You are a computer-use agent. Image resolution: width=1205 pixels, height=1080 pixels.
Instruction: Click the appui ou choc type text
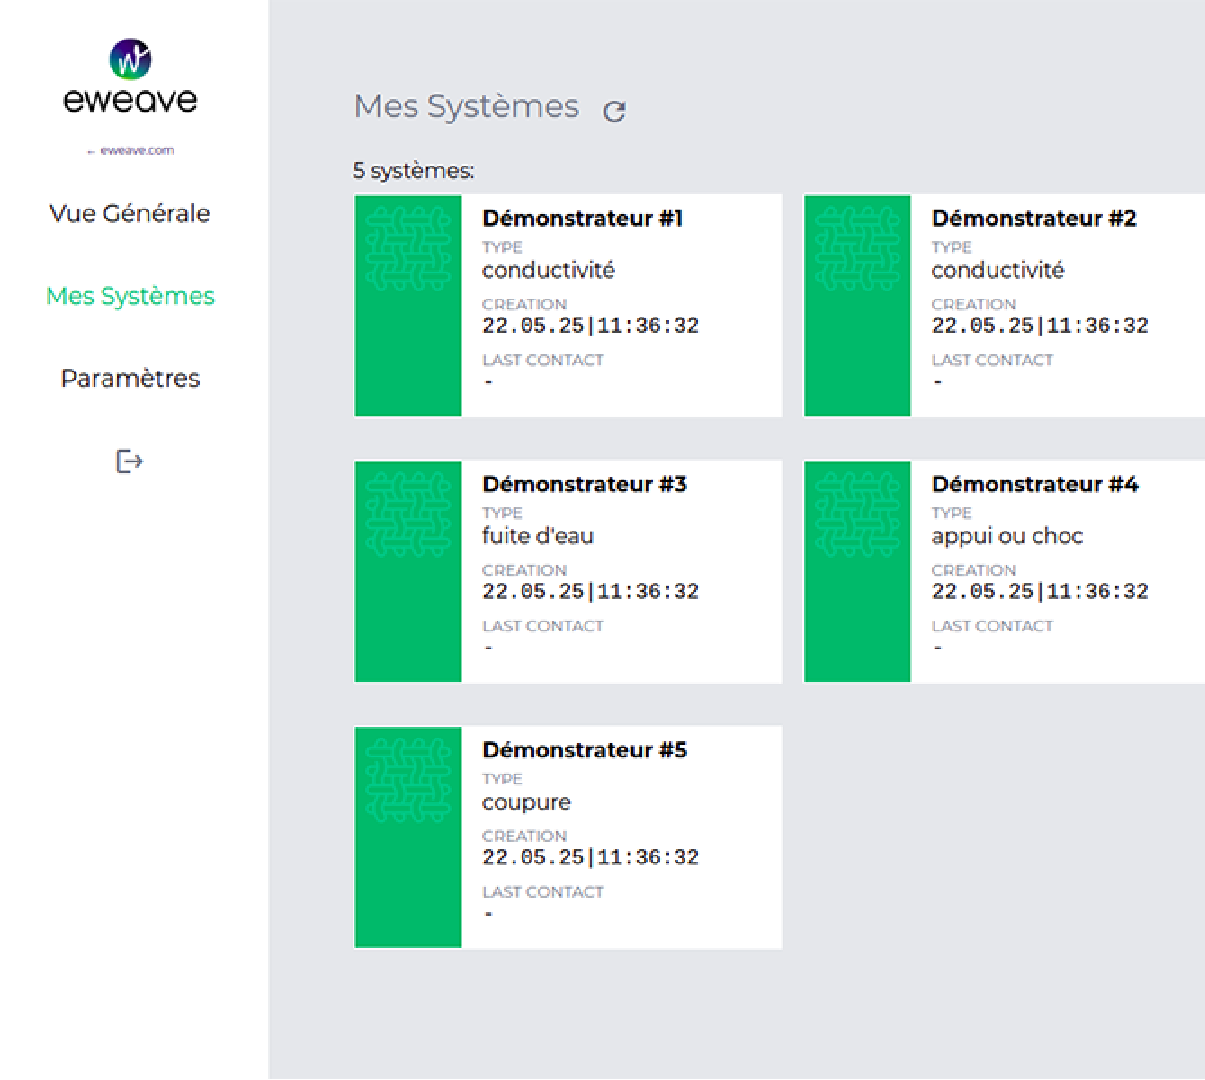1007,536
